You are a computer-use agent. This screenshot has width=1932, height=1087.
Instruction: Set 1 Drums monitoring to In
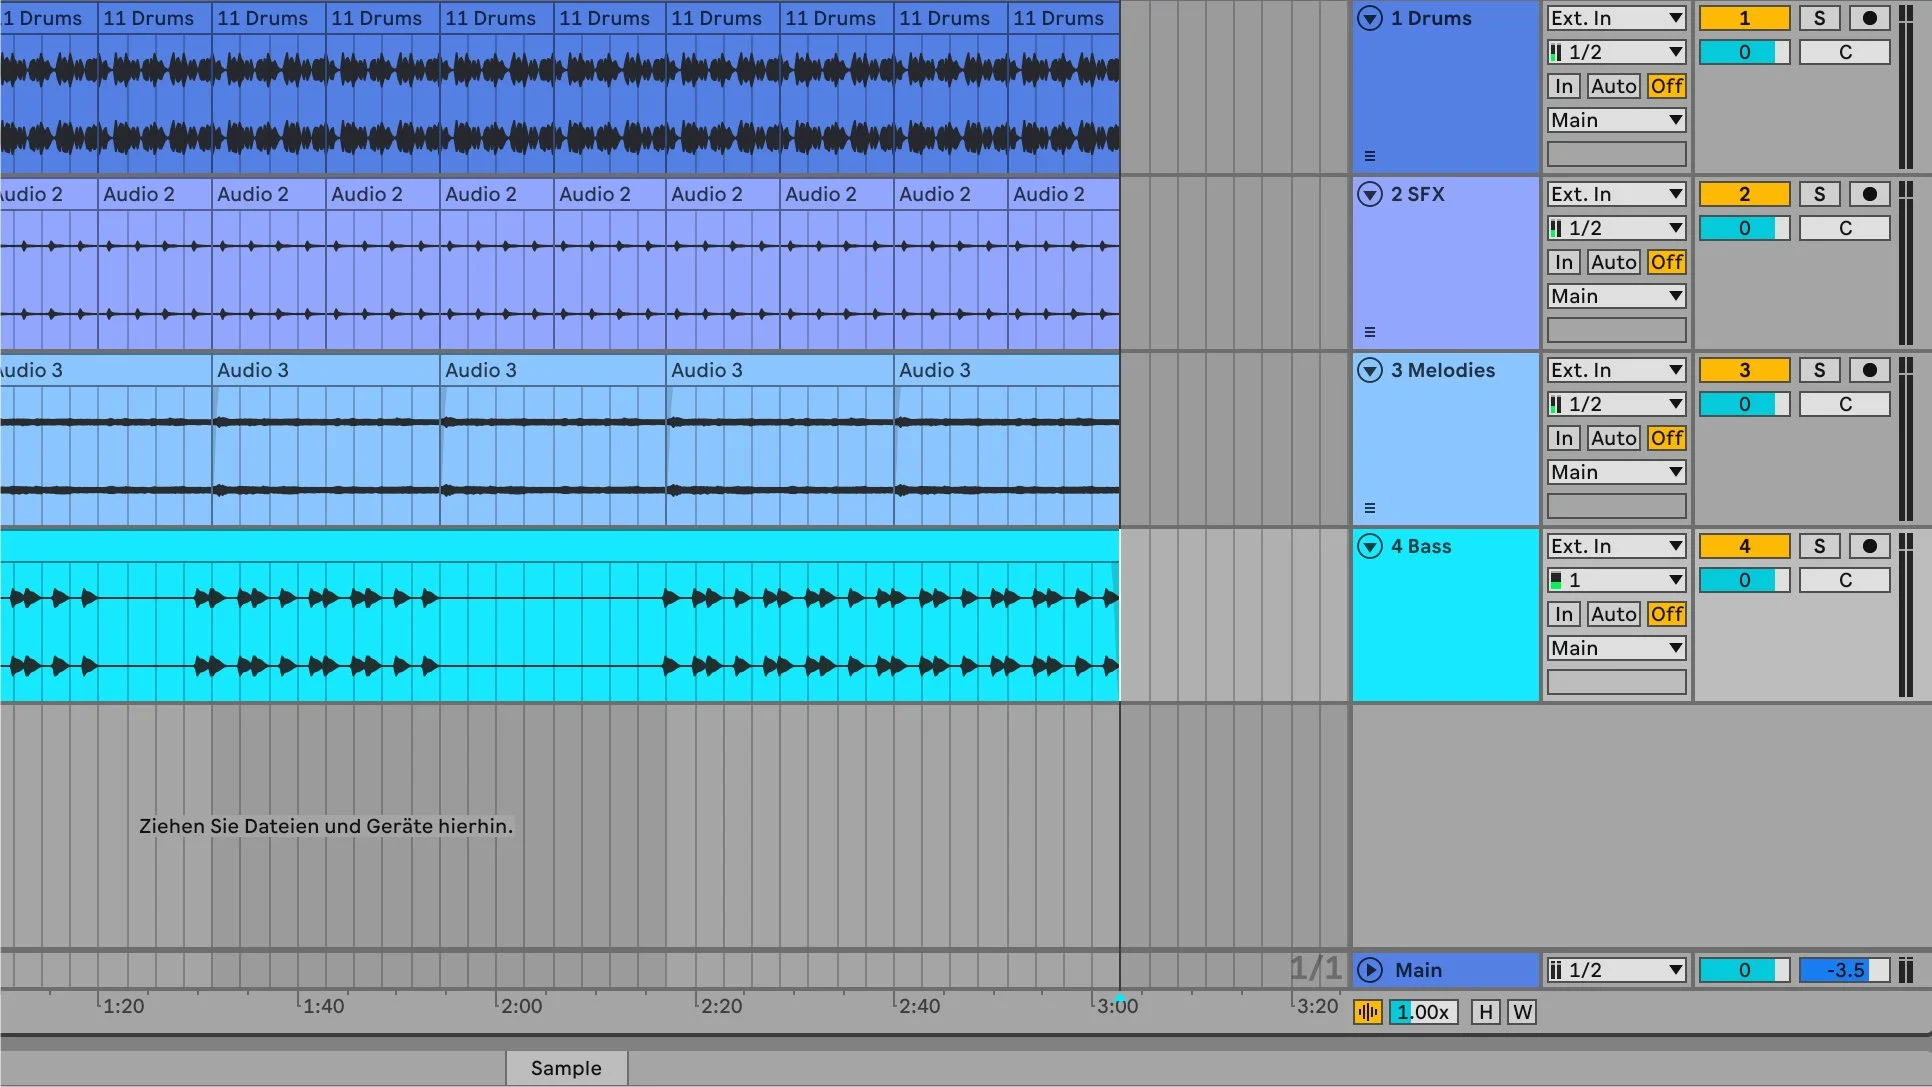[x=1563, y=86]
